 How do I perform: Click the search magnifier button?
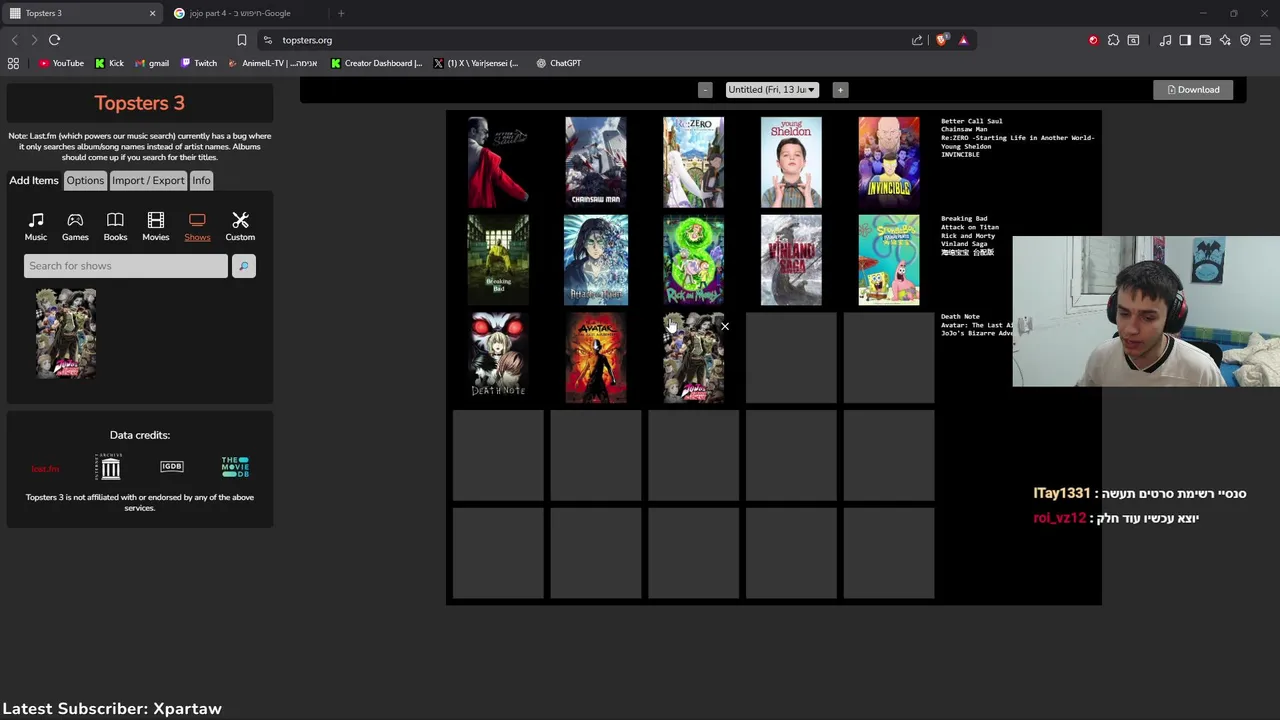[243, 266]
